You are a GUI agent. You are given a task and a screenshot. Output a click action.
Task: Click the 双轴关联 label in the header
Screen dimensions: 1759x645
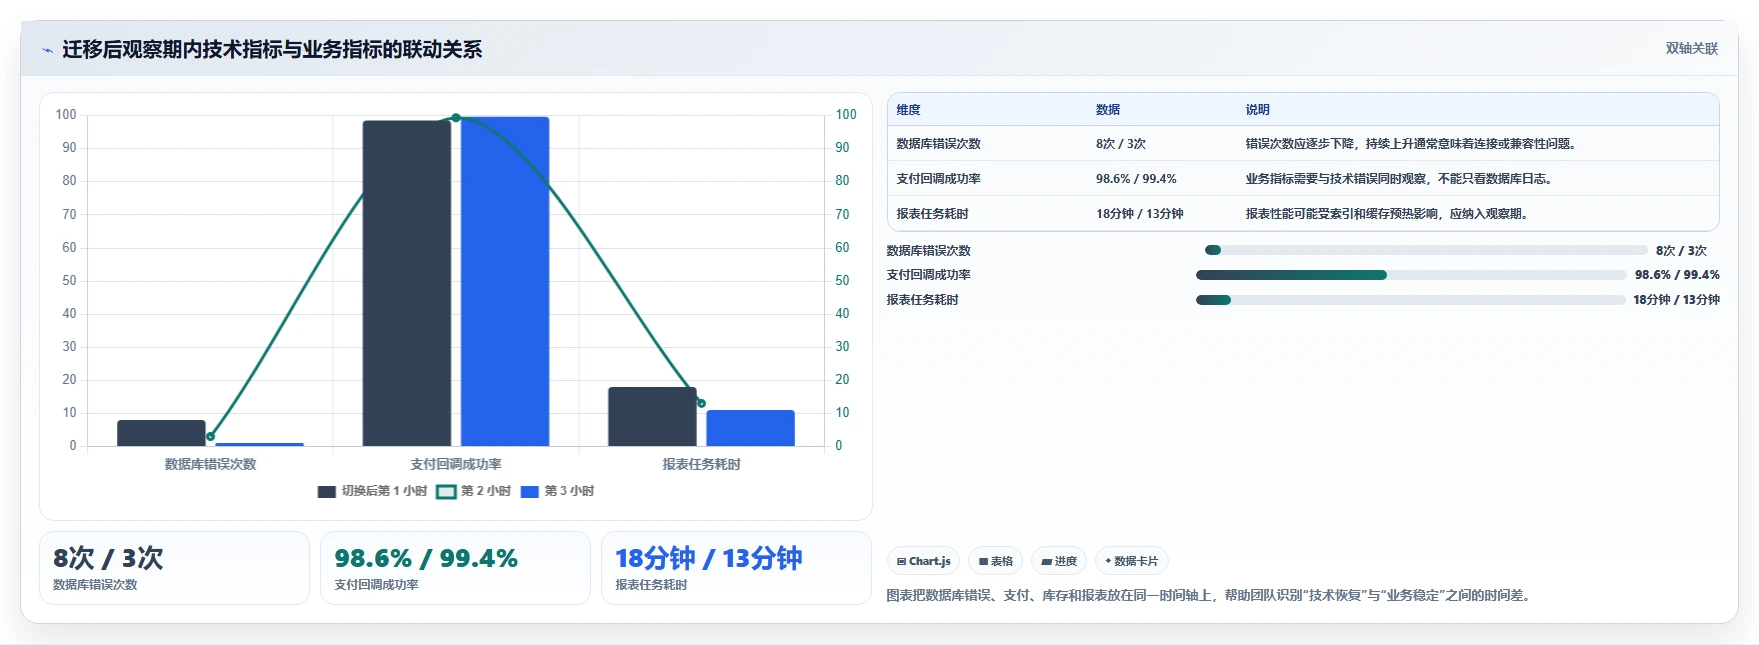coord(1691,48)
